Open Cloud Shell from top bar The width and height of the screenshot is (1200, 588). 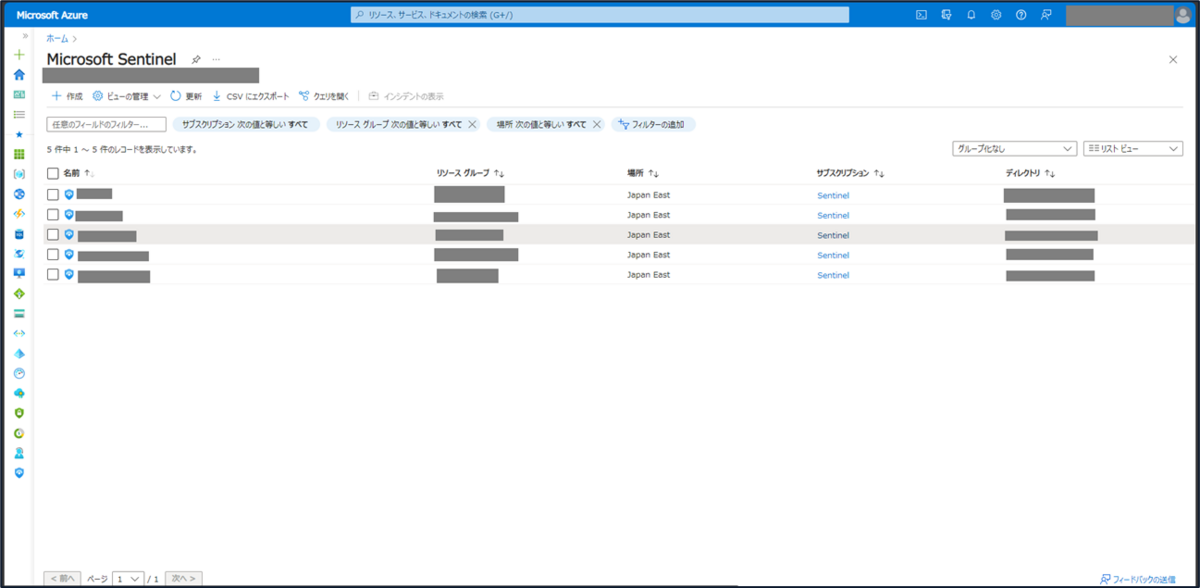(922, 15)
